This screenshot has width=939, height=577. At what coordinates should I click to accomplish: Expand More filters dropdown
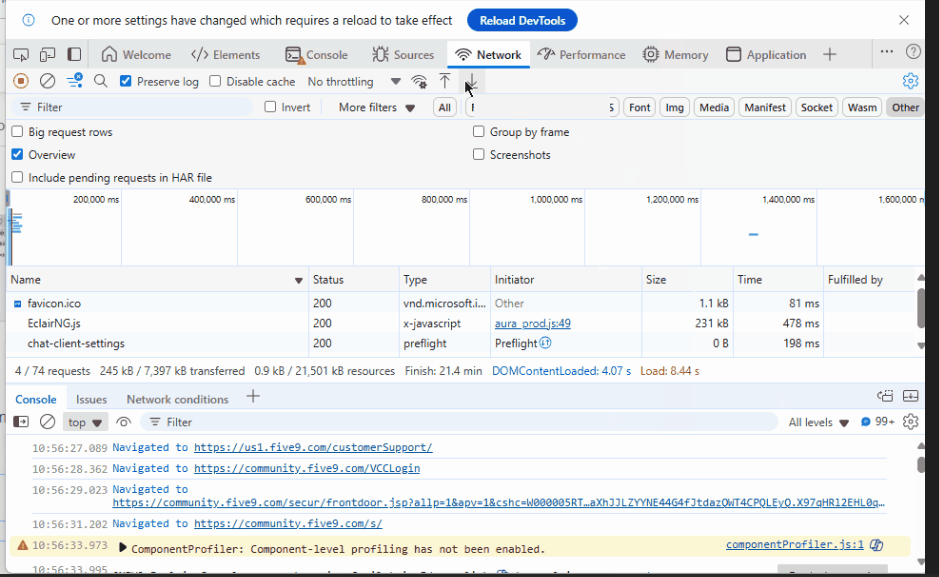pos(377,107)
